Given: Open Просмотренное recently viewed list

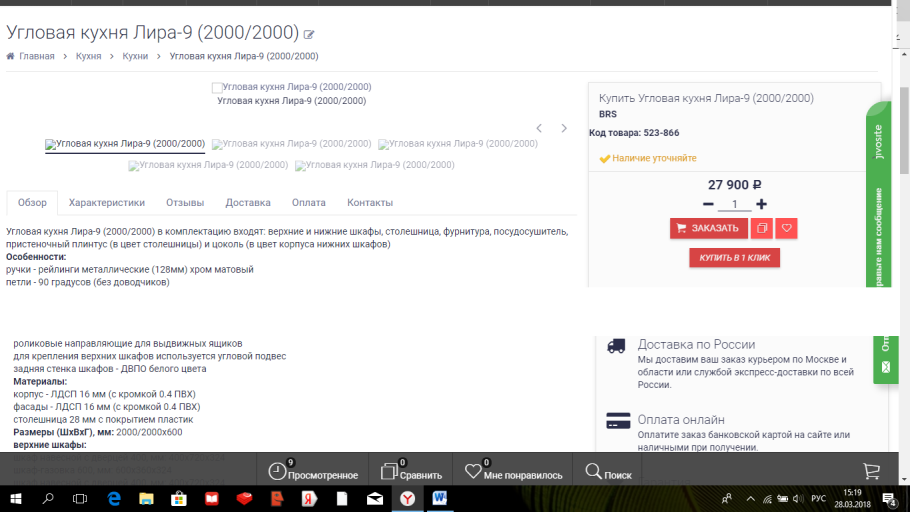Looking at the screenshot, I should pyautogui.click(x=313, y=472).
